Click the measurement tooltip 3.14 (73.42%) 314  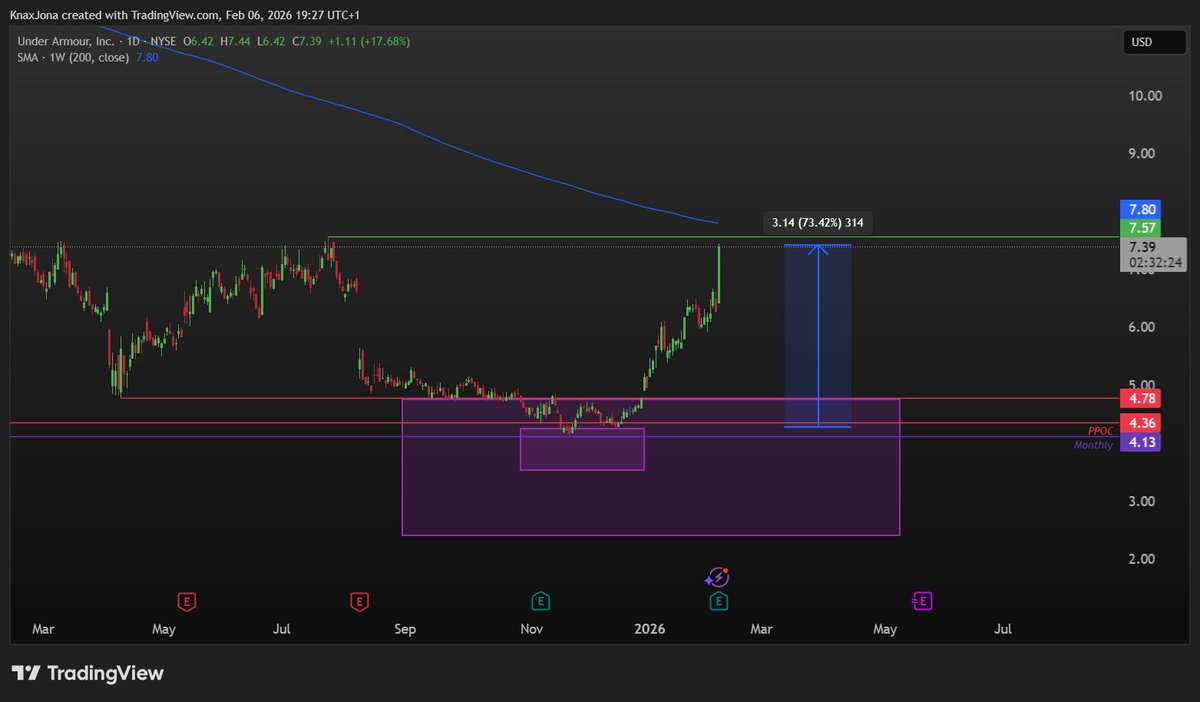pos(818,223)
